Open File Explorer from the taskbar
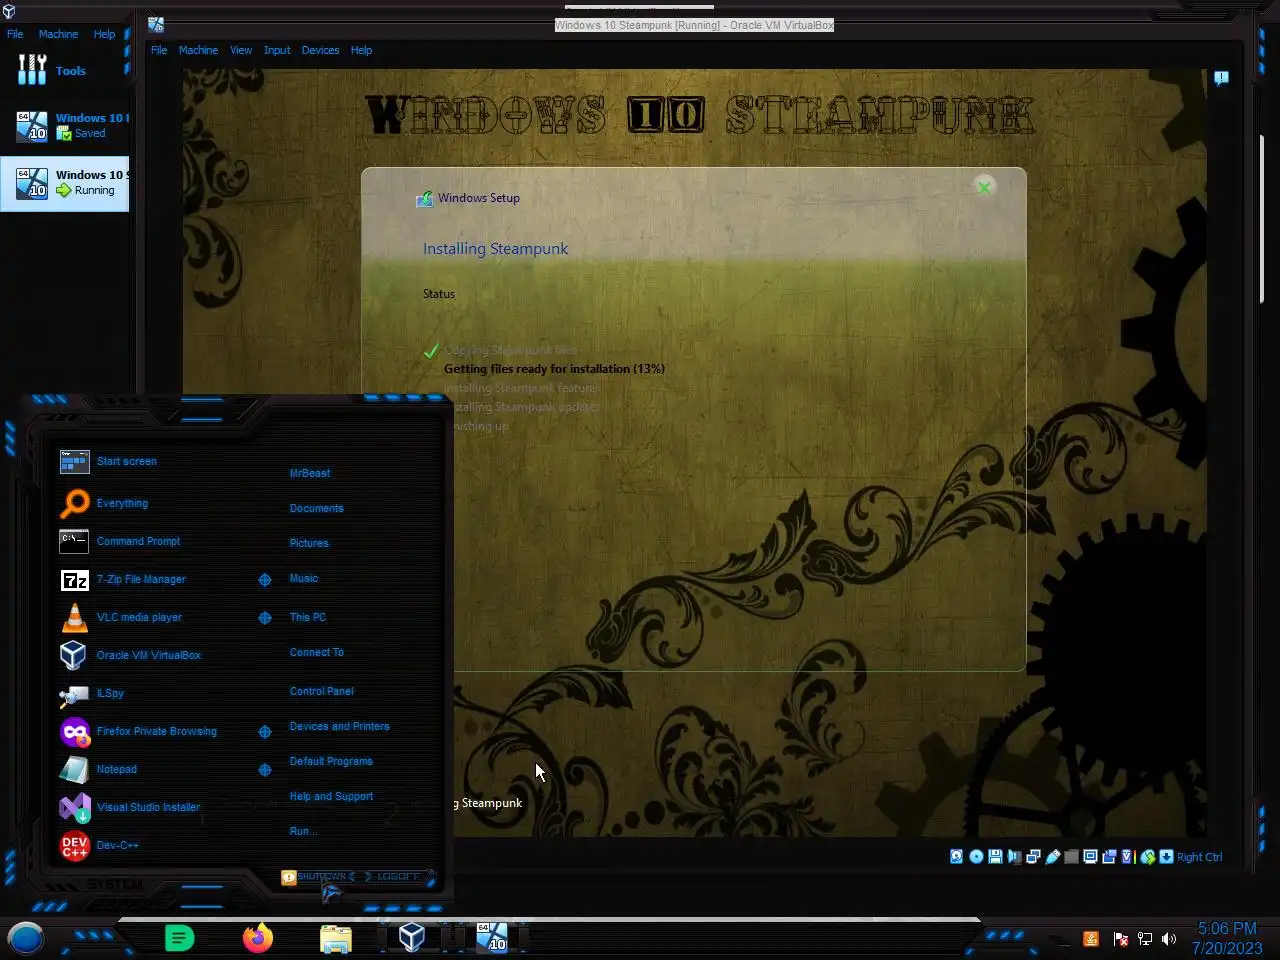 (x=336, y=938)
